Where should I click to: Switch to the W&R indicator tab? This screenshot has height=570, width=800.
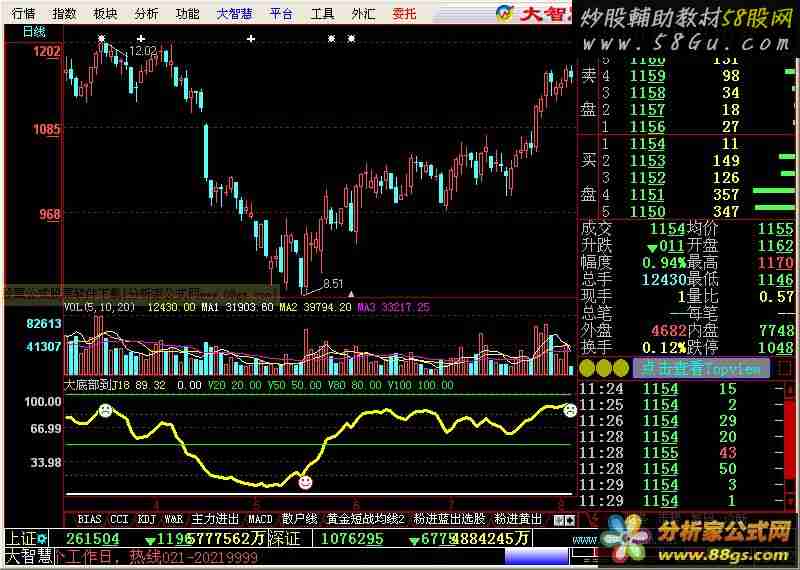pyautogui.click(x=173, y=519)
